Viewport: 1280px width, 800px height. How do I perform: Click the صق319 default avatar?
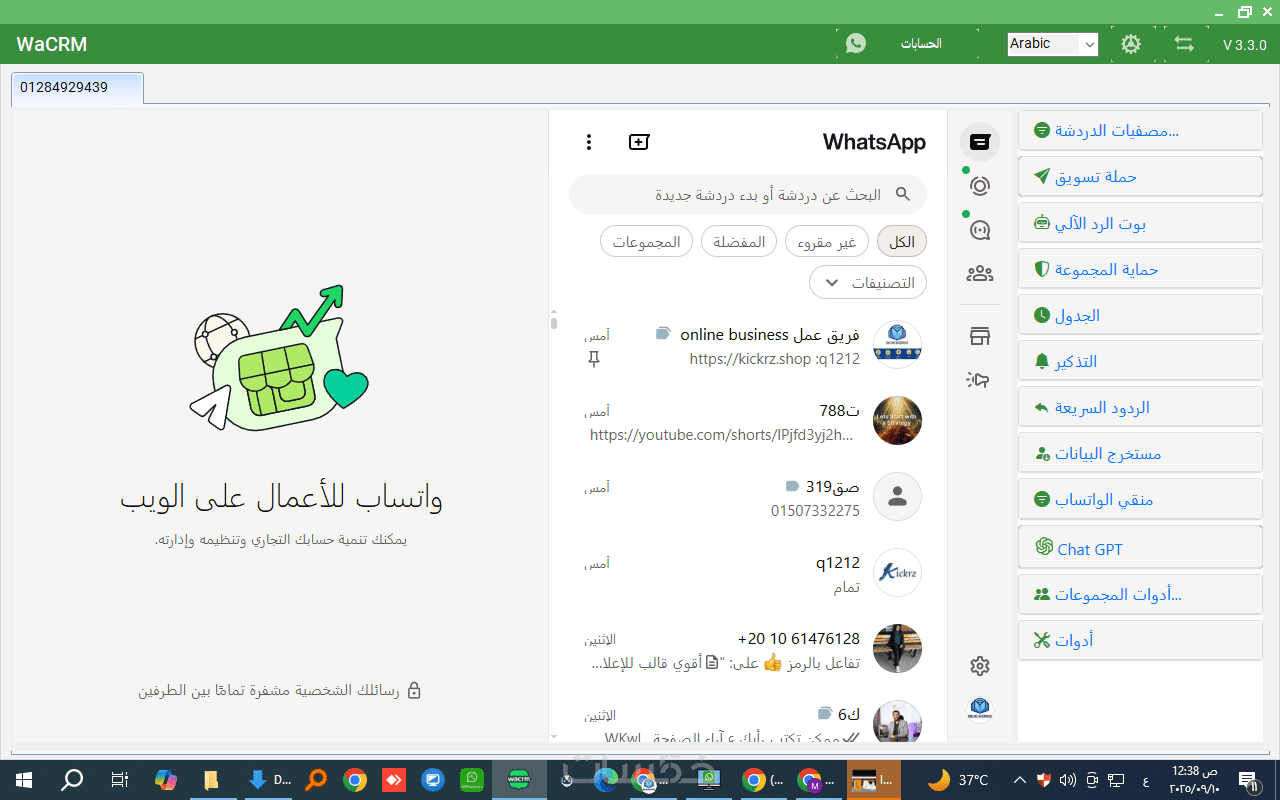click(897, 497)
